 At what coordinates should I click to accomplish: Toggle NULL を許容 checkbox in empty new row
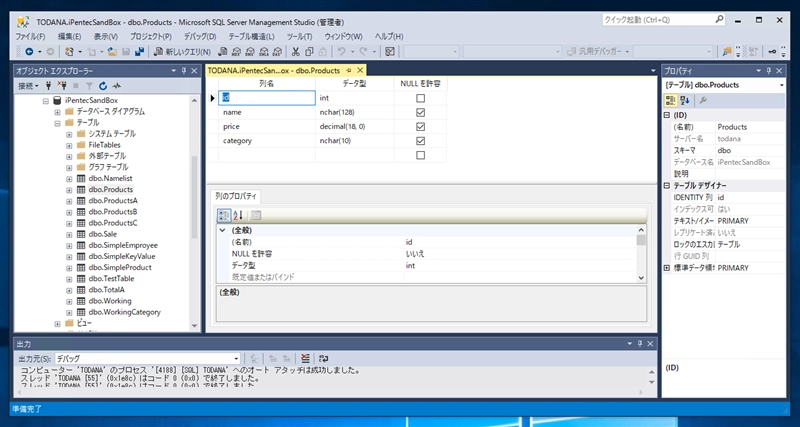(420, 155)
